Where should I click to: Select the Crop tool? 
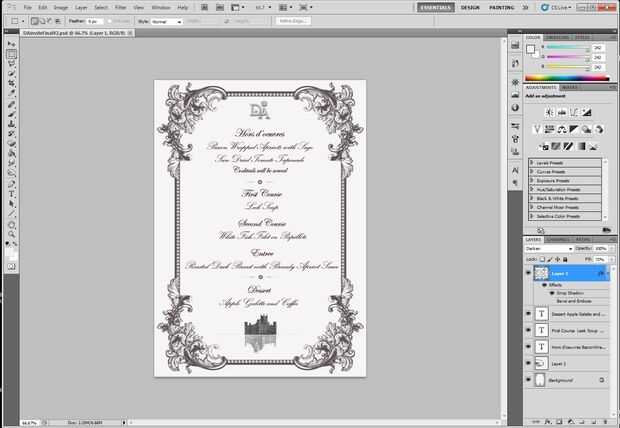12,84
